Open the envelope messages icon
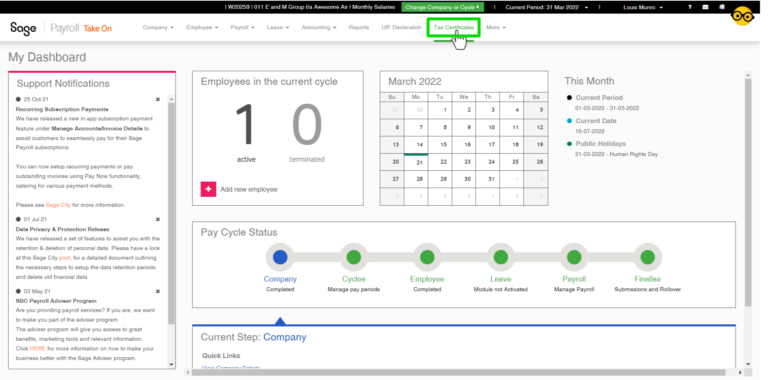 pyautogui.click(x=705, y=7)
